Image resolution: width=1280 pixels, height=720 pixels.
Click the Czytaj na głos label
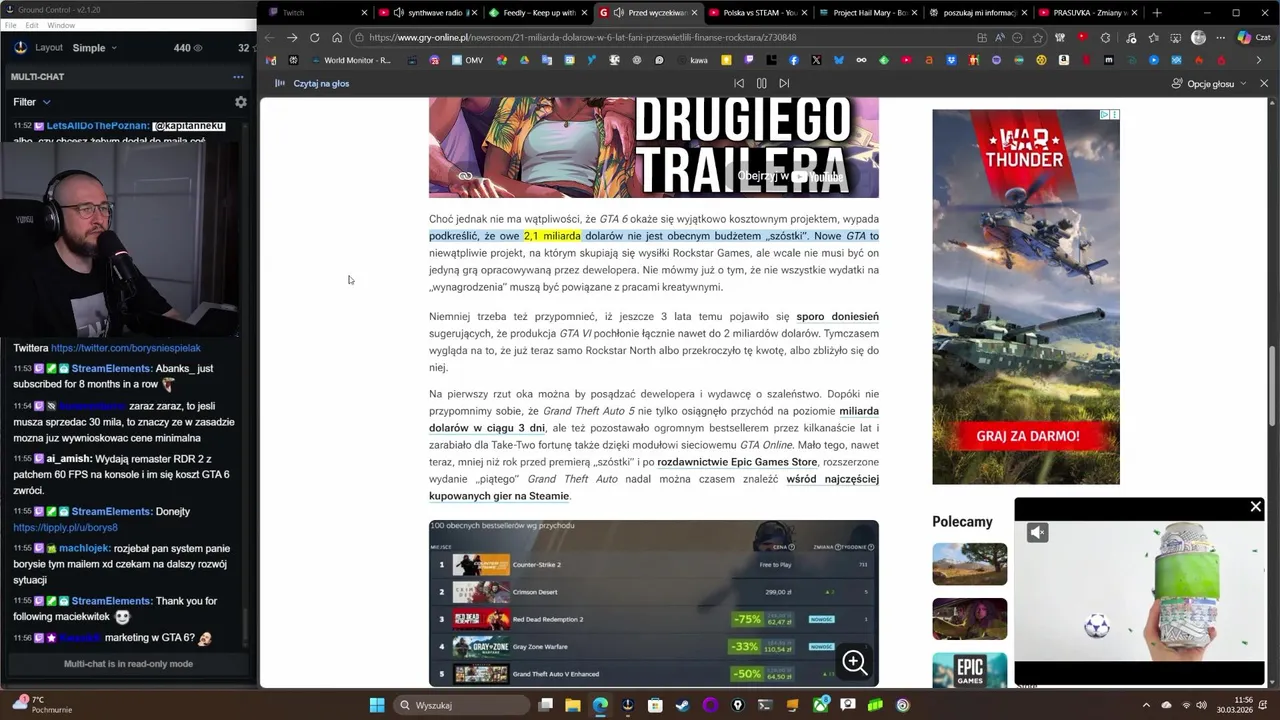coord(321,84)
